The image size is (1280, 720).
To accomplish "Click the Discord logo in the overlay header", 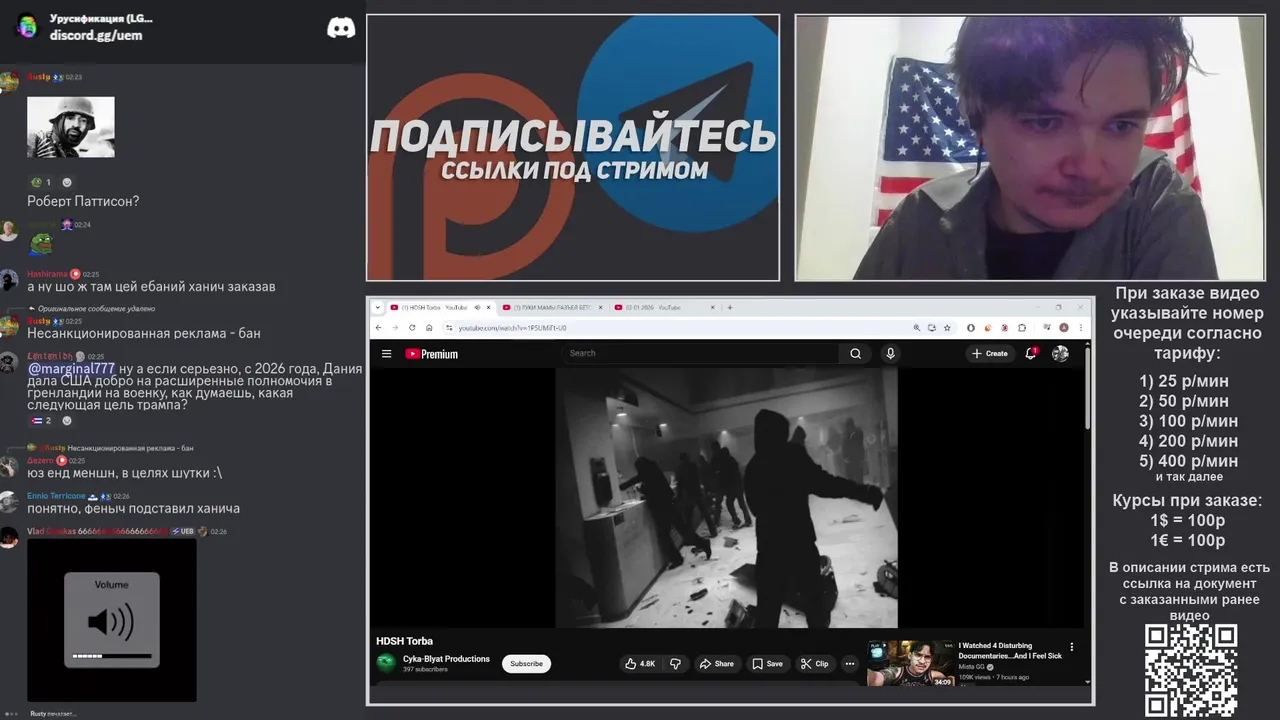I will tap(341, 27).
